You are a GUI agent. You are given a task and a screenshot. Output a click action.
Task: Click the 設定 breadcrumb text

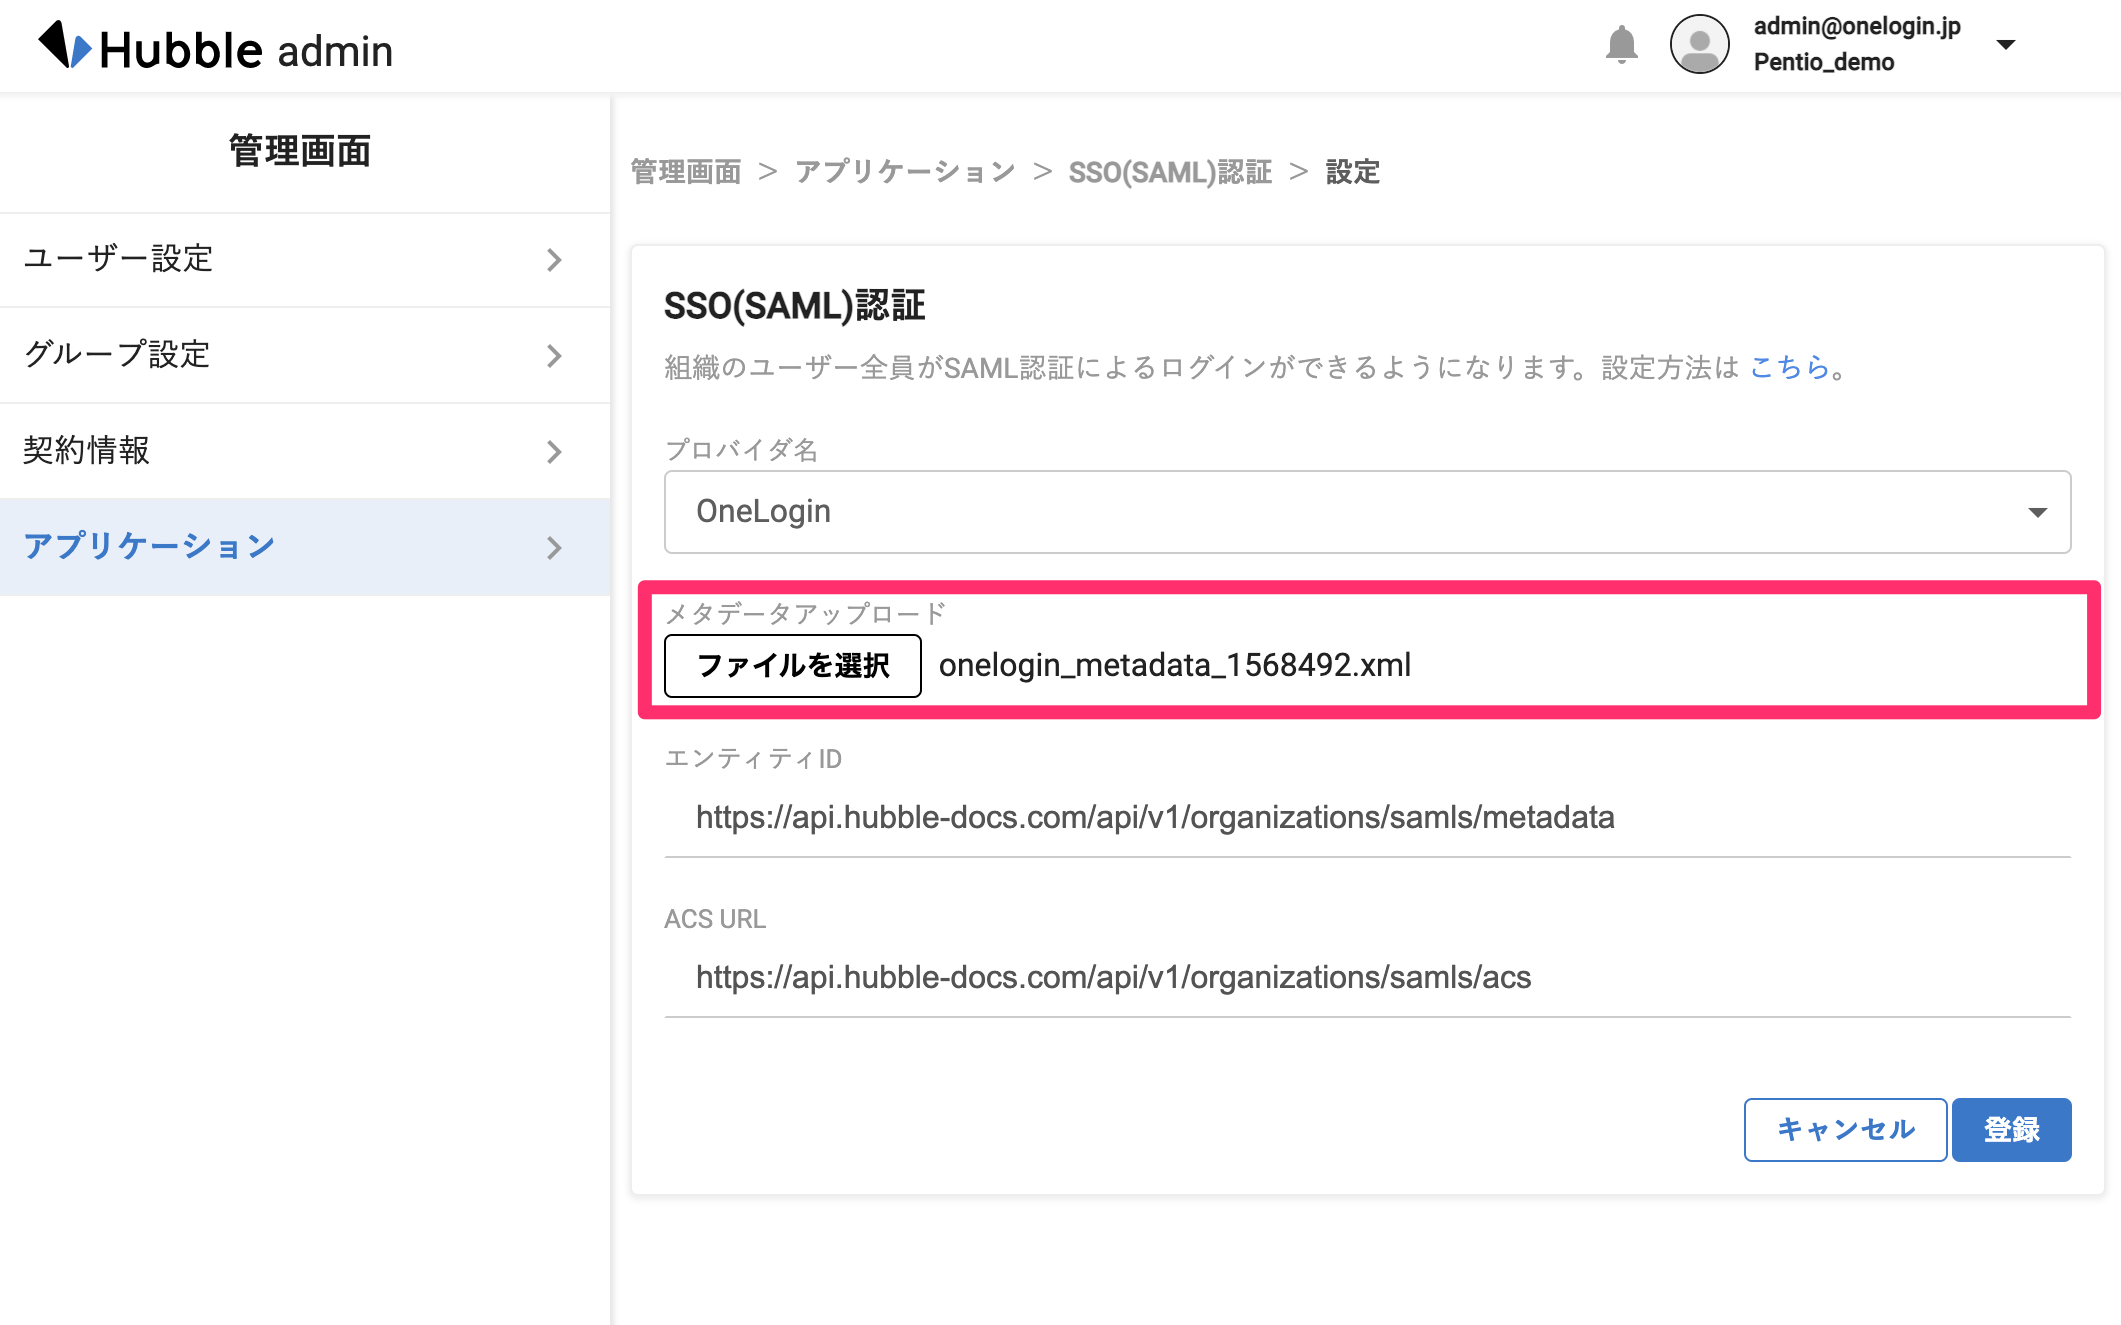pos(1353,172)
